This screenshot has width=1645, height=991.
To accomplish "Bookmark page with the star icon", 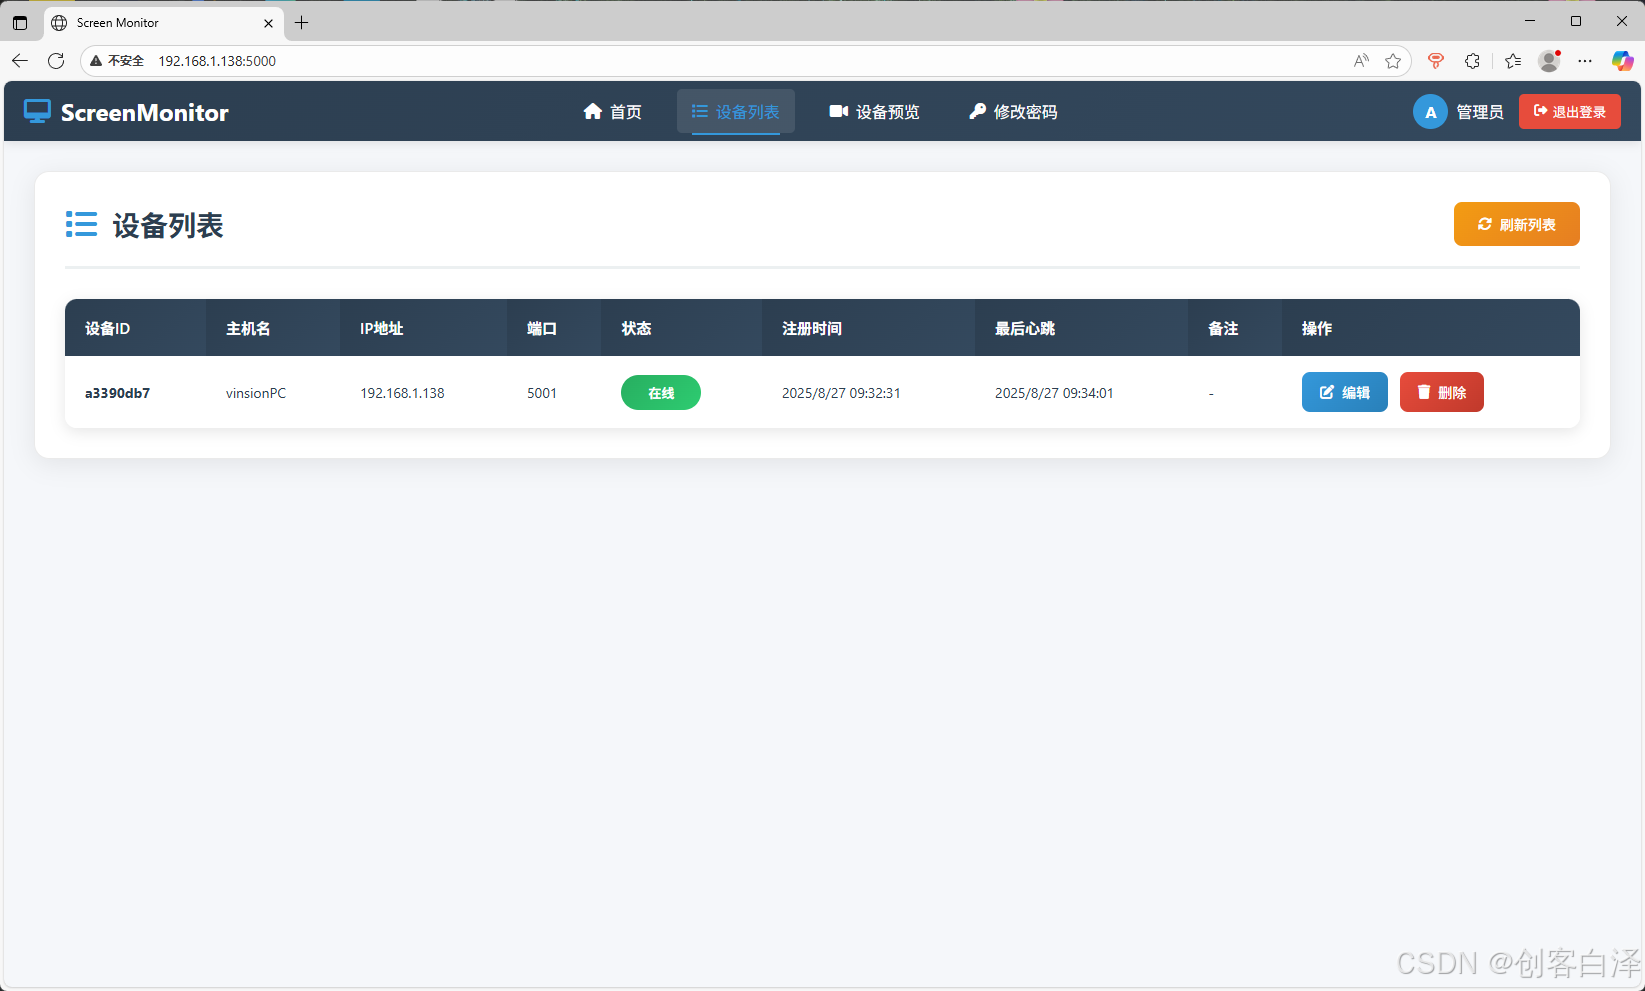I will [1393, 61].
